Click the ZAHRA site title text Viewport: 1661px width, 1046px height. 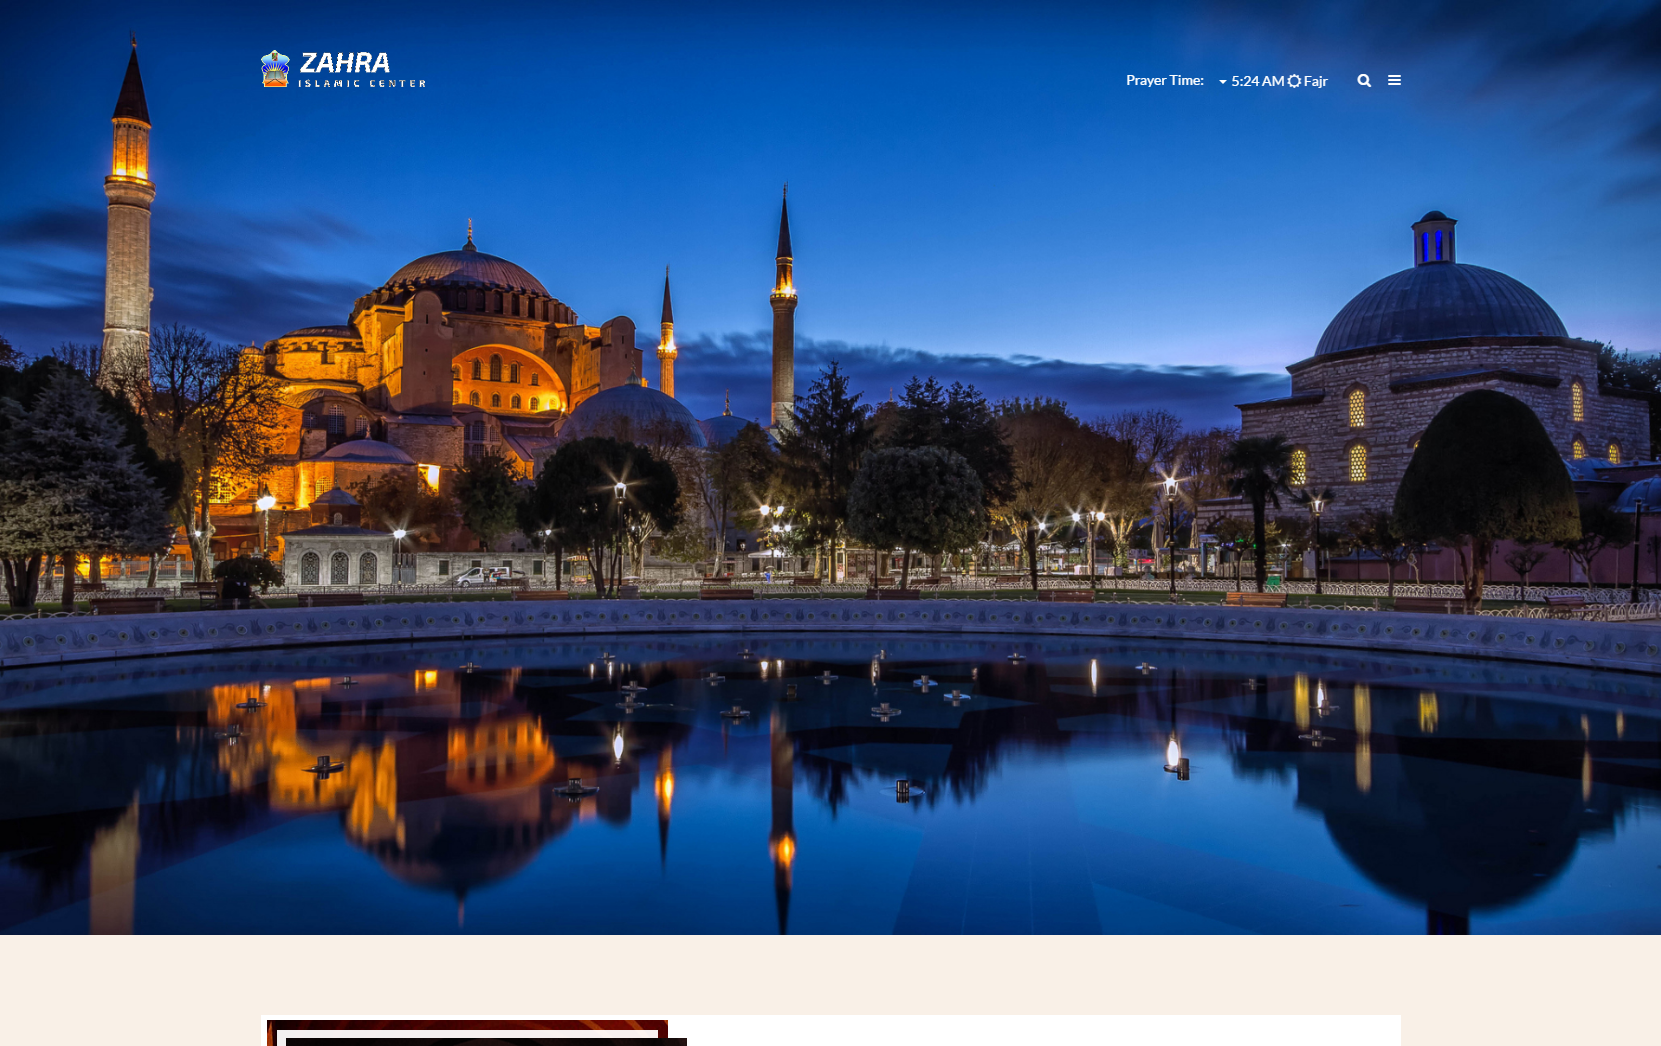pos(345,63)
